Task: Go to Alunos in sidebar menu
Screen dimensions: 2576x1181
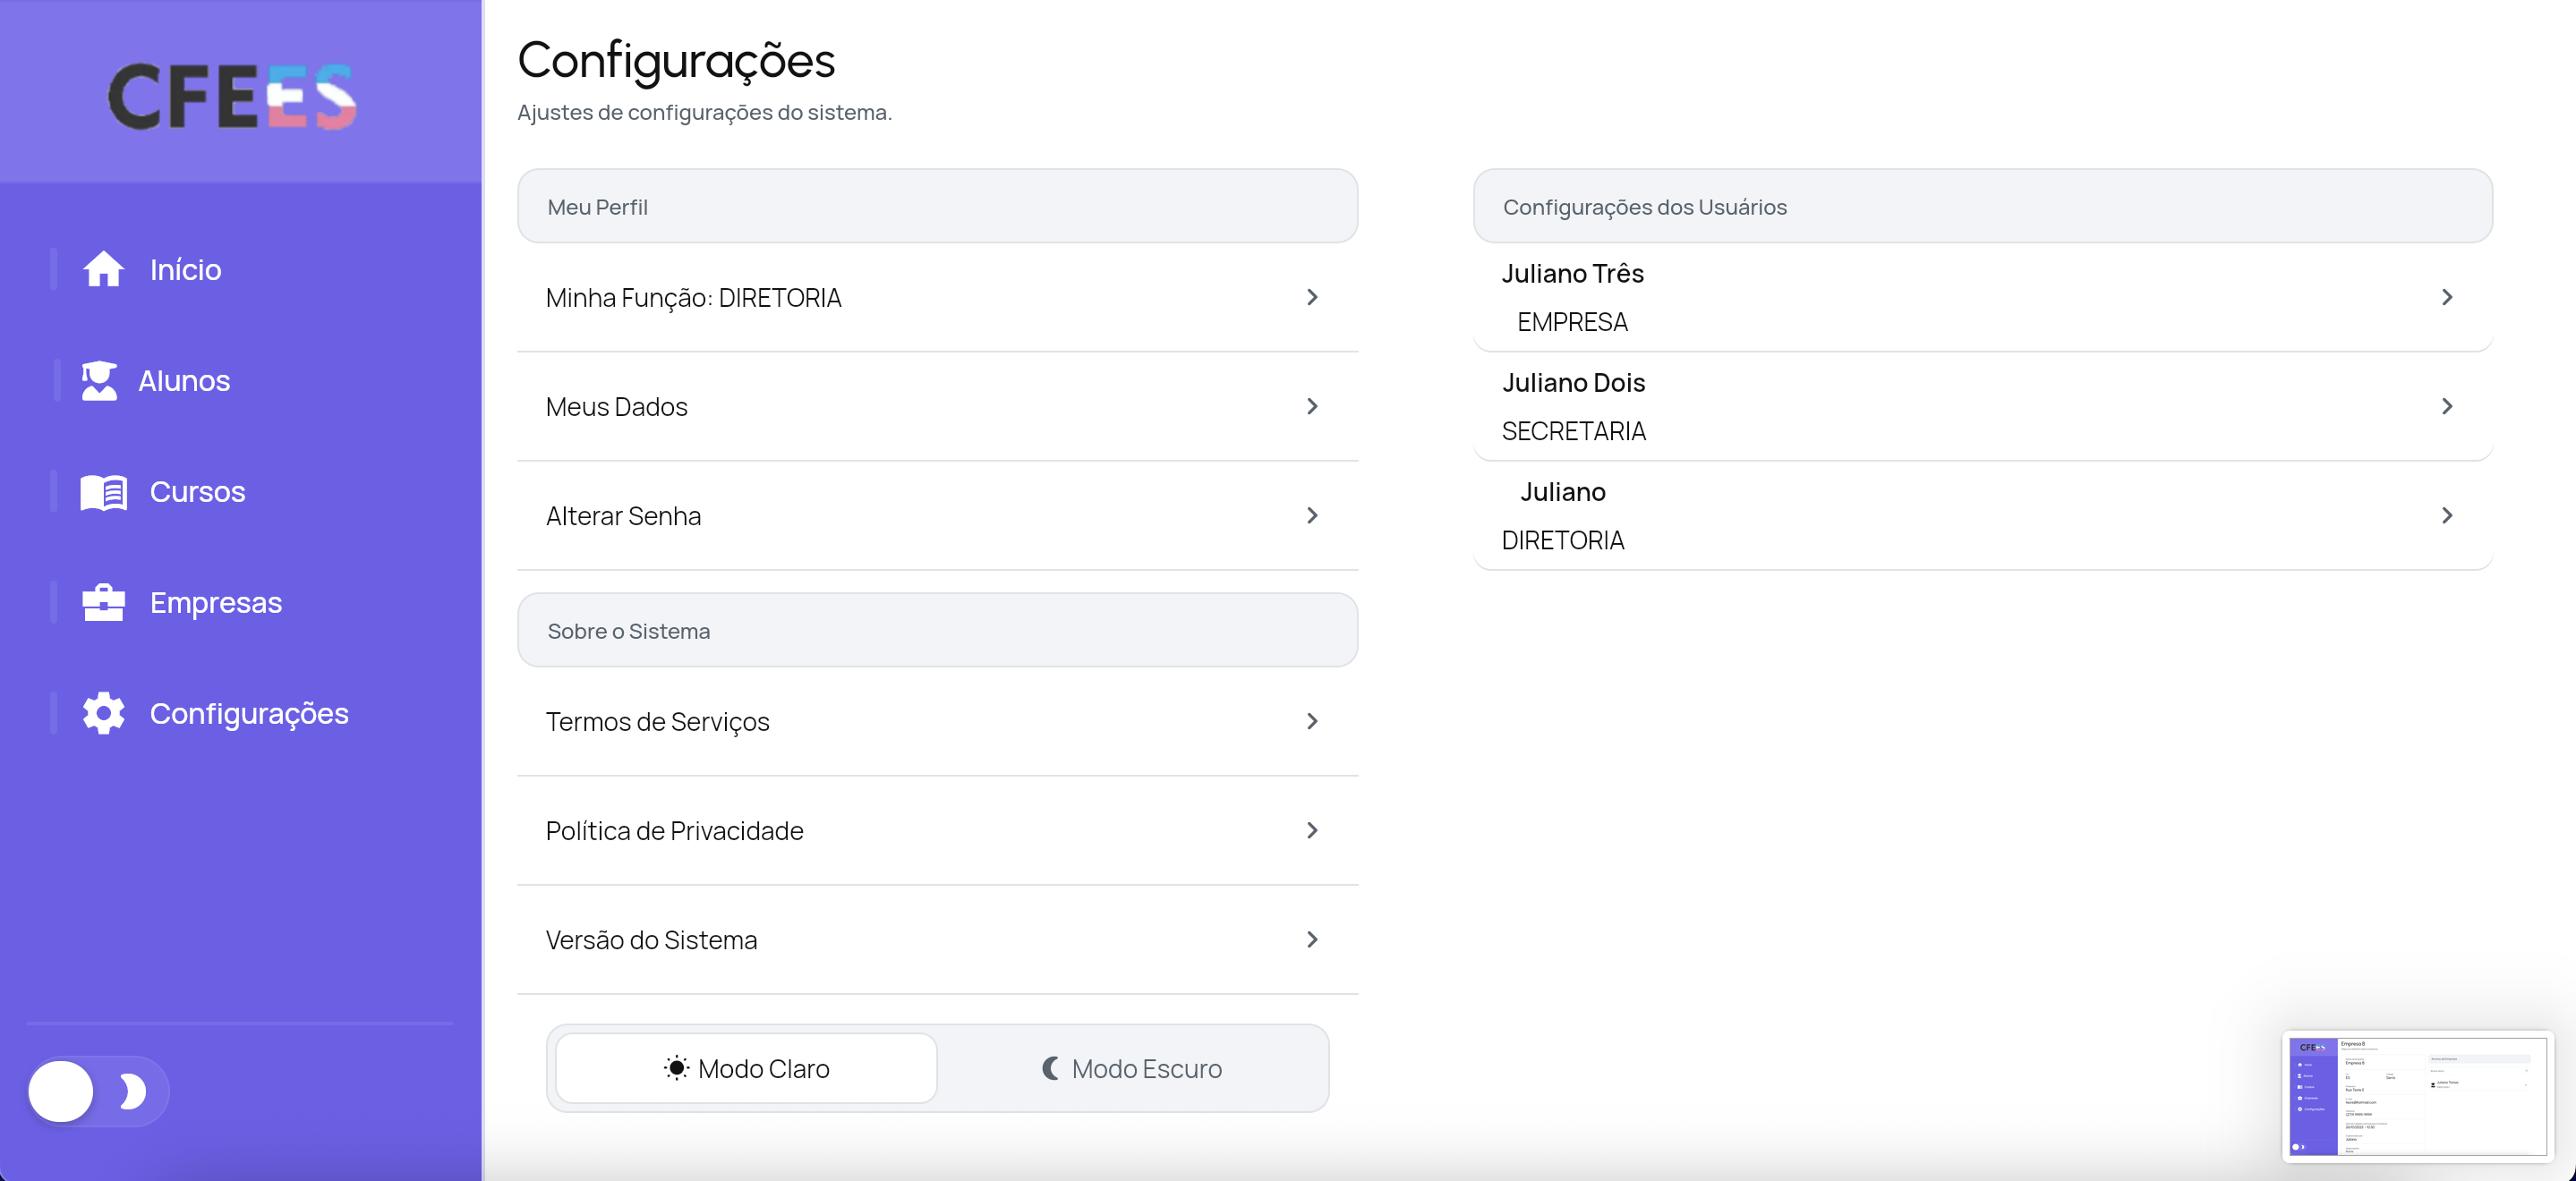Action: 184,381
